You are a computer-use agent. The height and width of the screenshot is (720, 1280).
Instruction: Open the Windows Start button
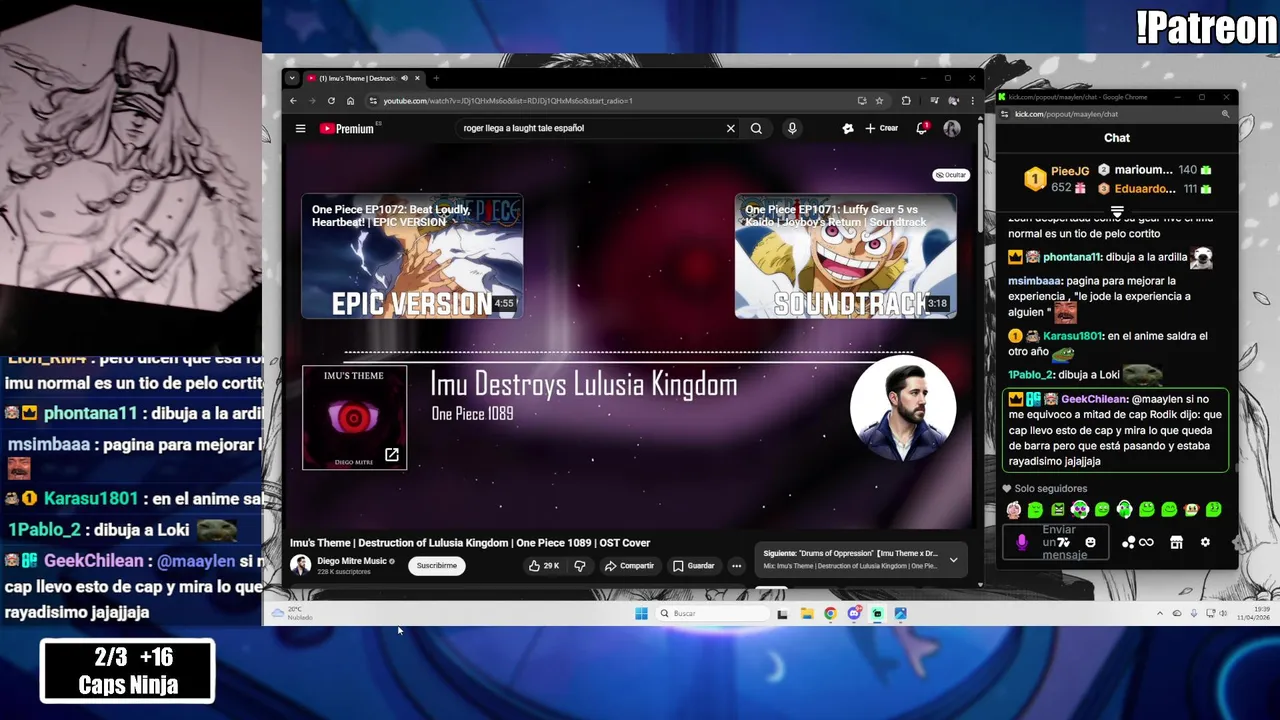pos(641,613)
